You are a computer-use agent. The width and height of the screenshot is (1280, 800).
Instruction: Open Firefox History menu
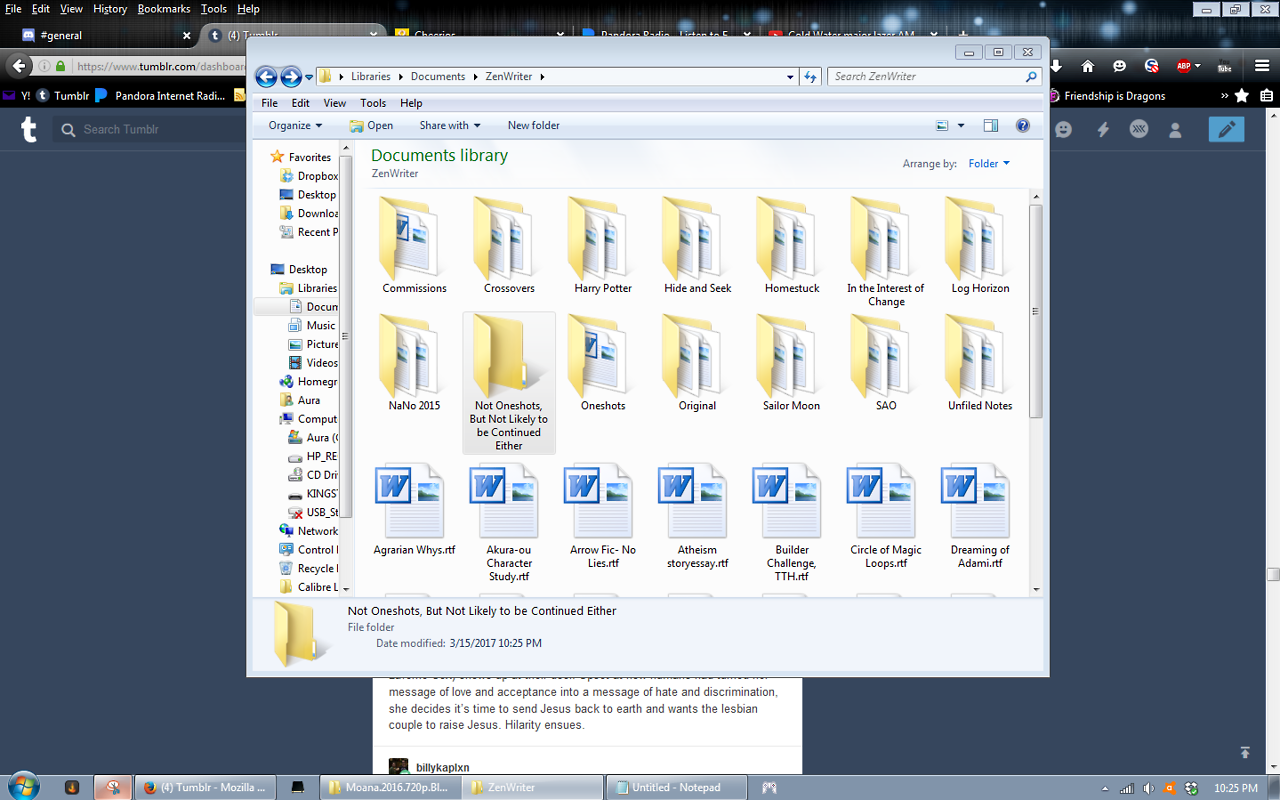[110, 9]
